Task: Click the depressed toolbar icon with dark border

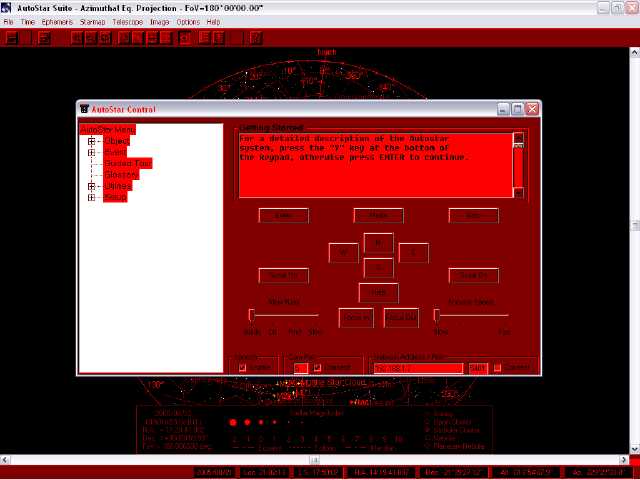Action: (185, 38)
